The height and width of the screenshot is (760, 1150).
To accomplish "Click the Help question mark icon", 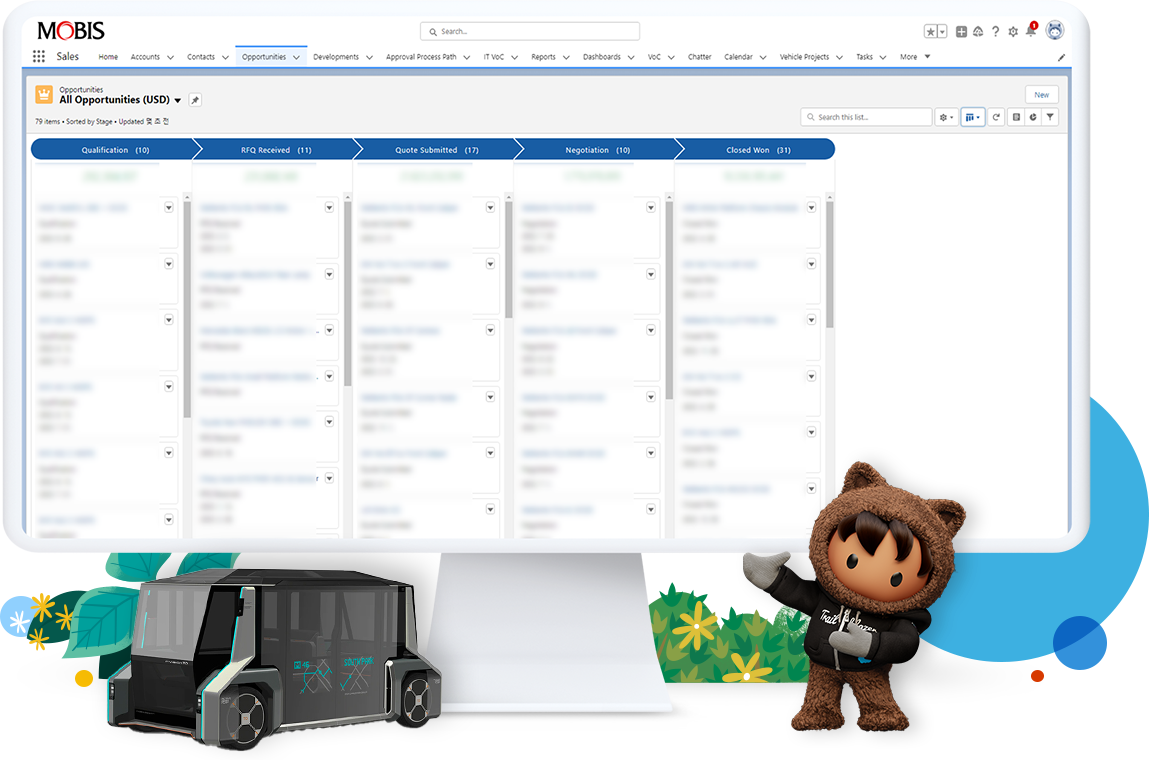I will [x=995, y=32].
